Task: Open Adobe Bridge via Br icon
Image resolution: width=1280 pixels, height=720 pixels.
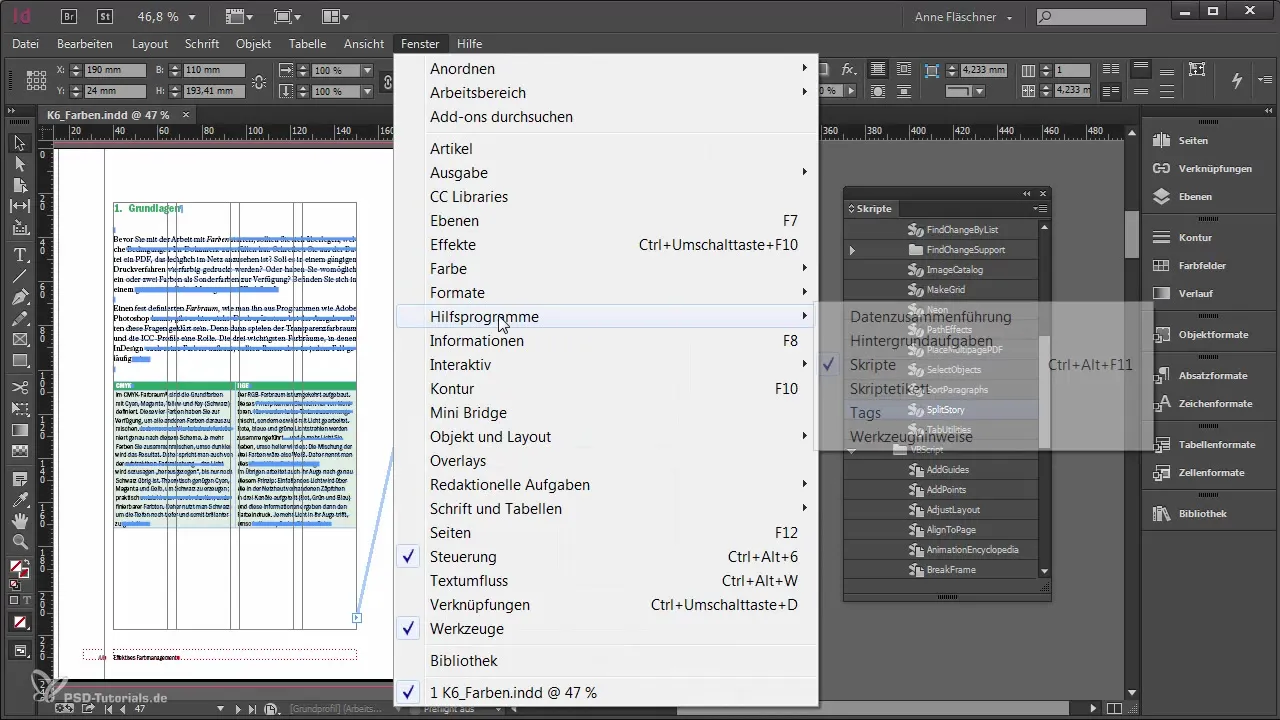Action: click(x=69, y=17)
